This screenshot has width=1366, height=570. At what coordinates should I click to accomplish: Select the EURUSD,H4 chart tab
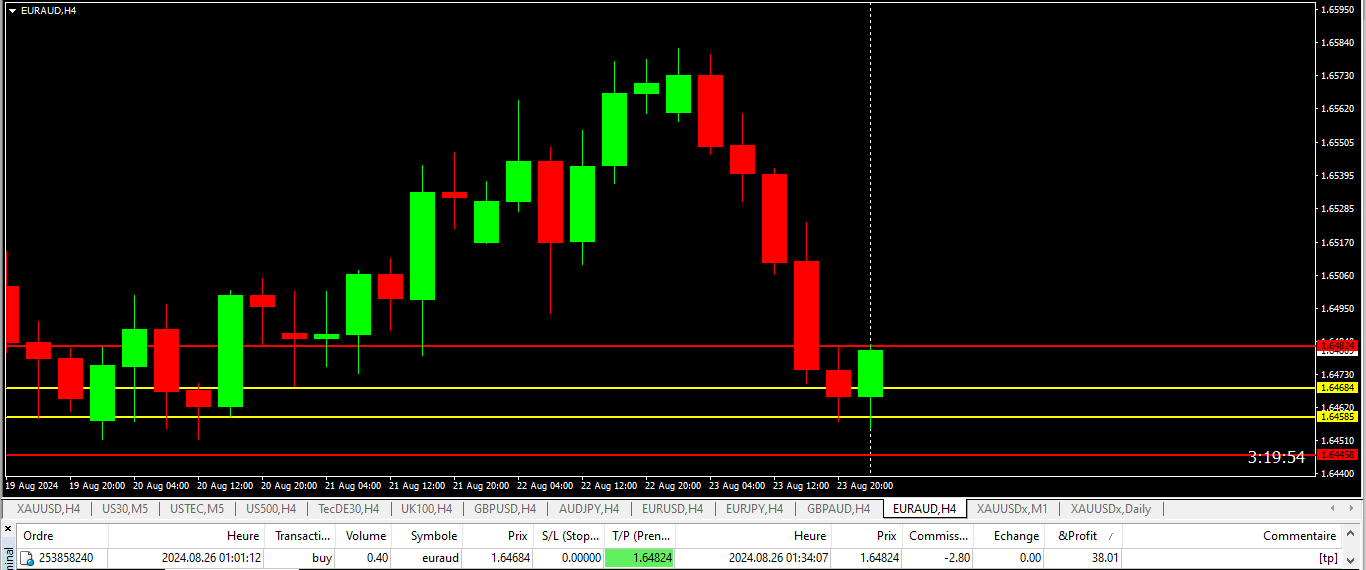point(672,509)
